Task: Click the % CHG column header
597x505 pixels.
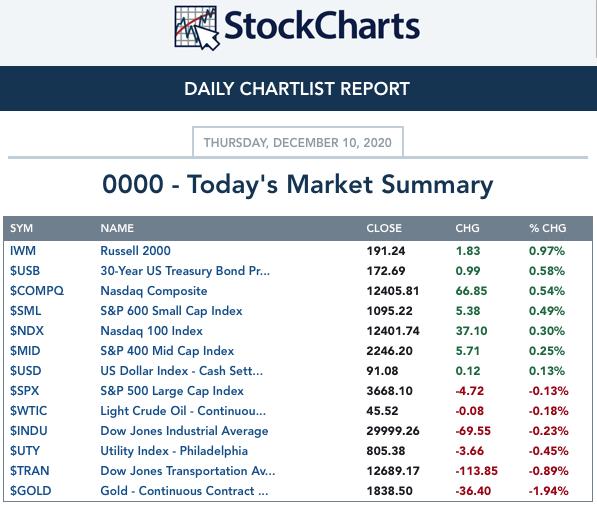Action: tap(547, 228)
